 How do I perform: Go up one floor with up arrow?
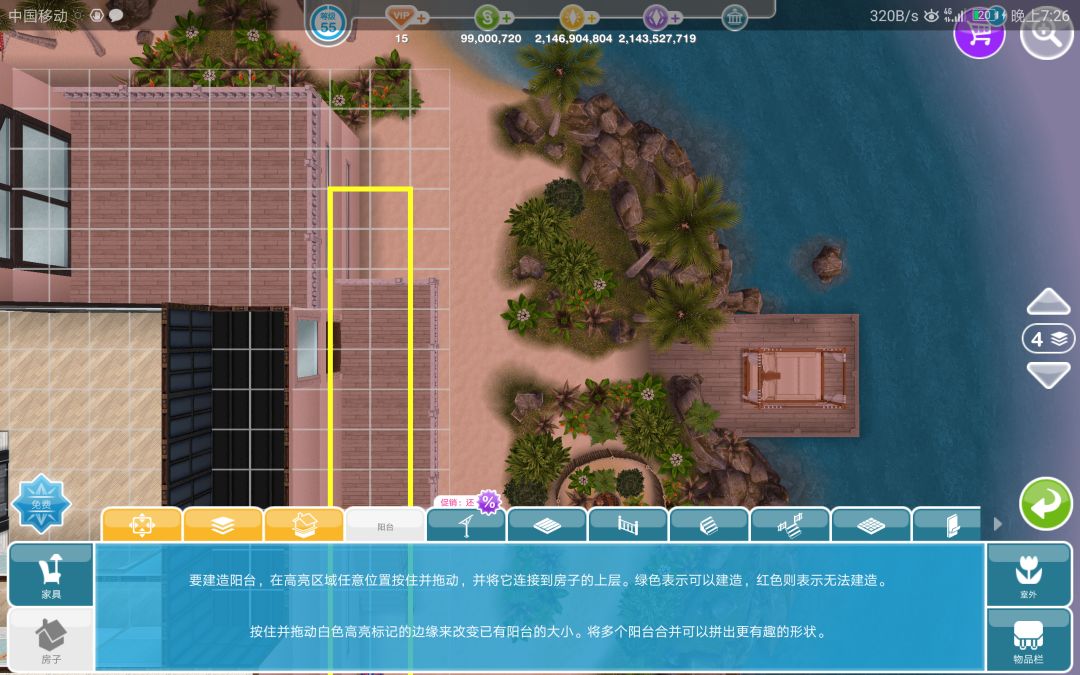coord(1048,302)
